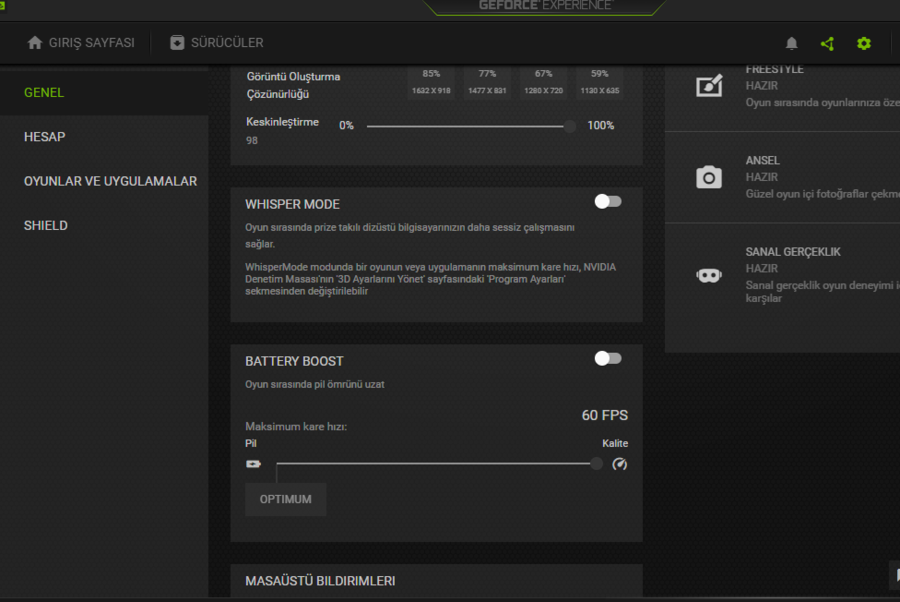Click the Maksimum kare hızı label
900x602 pixels.
point(296,426)
